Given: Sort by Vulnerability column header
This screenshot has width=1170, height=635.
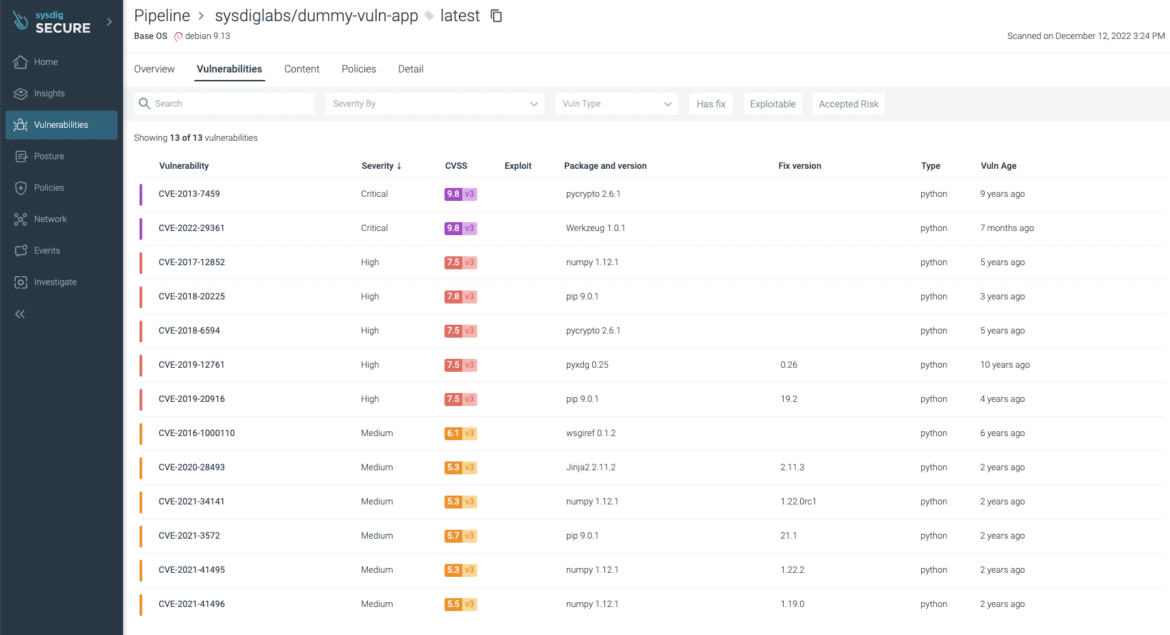Looking at the screenshot, I should pos(184,166).
